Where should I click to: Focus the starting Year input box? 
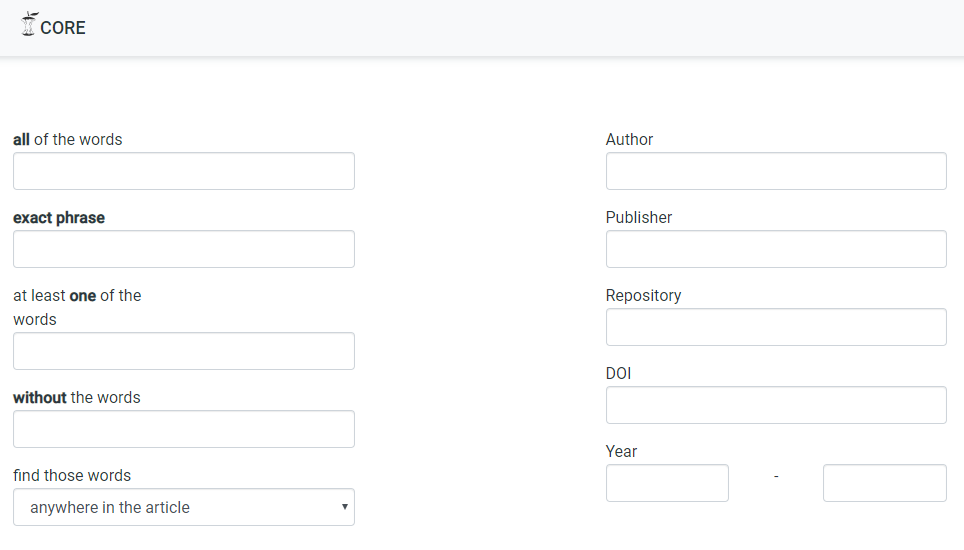tap(667, 483)
